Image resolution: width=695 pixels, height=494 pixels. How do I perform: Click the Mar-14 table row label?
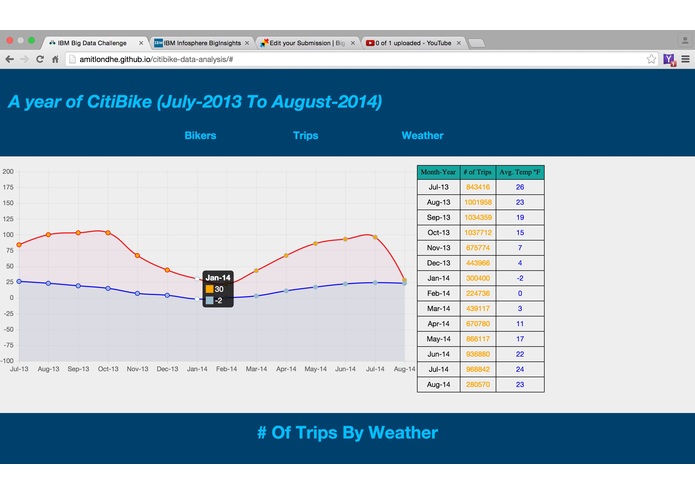click(x=438, y=308)
